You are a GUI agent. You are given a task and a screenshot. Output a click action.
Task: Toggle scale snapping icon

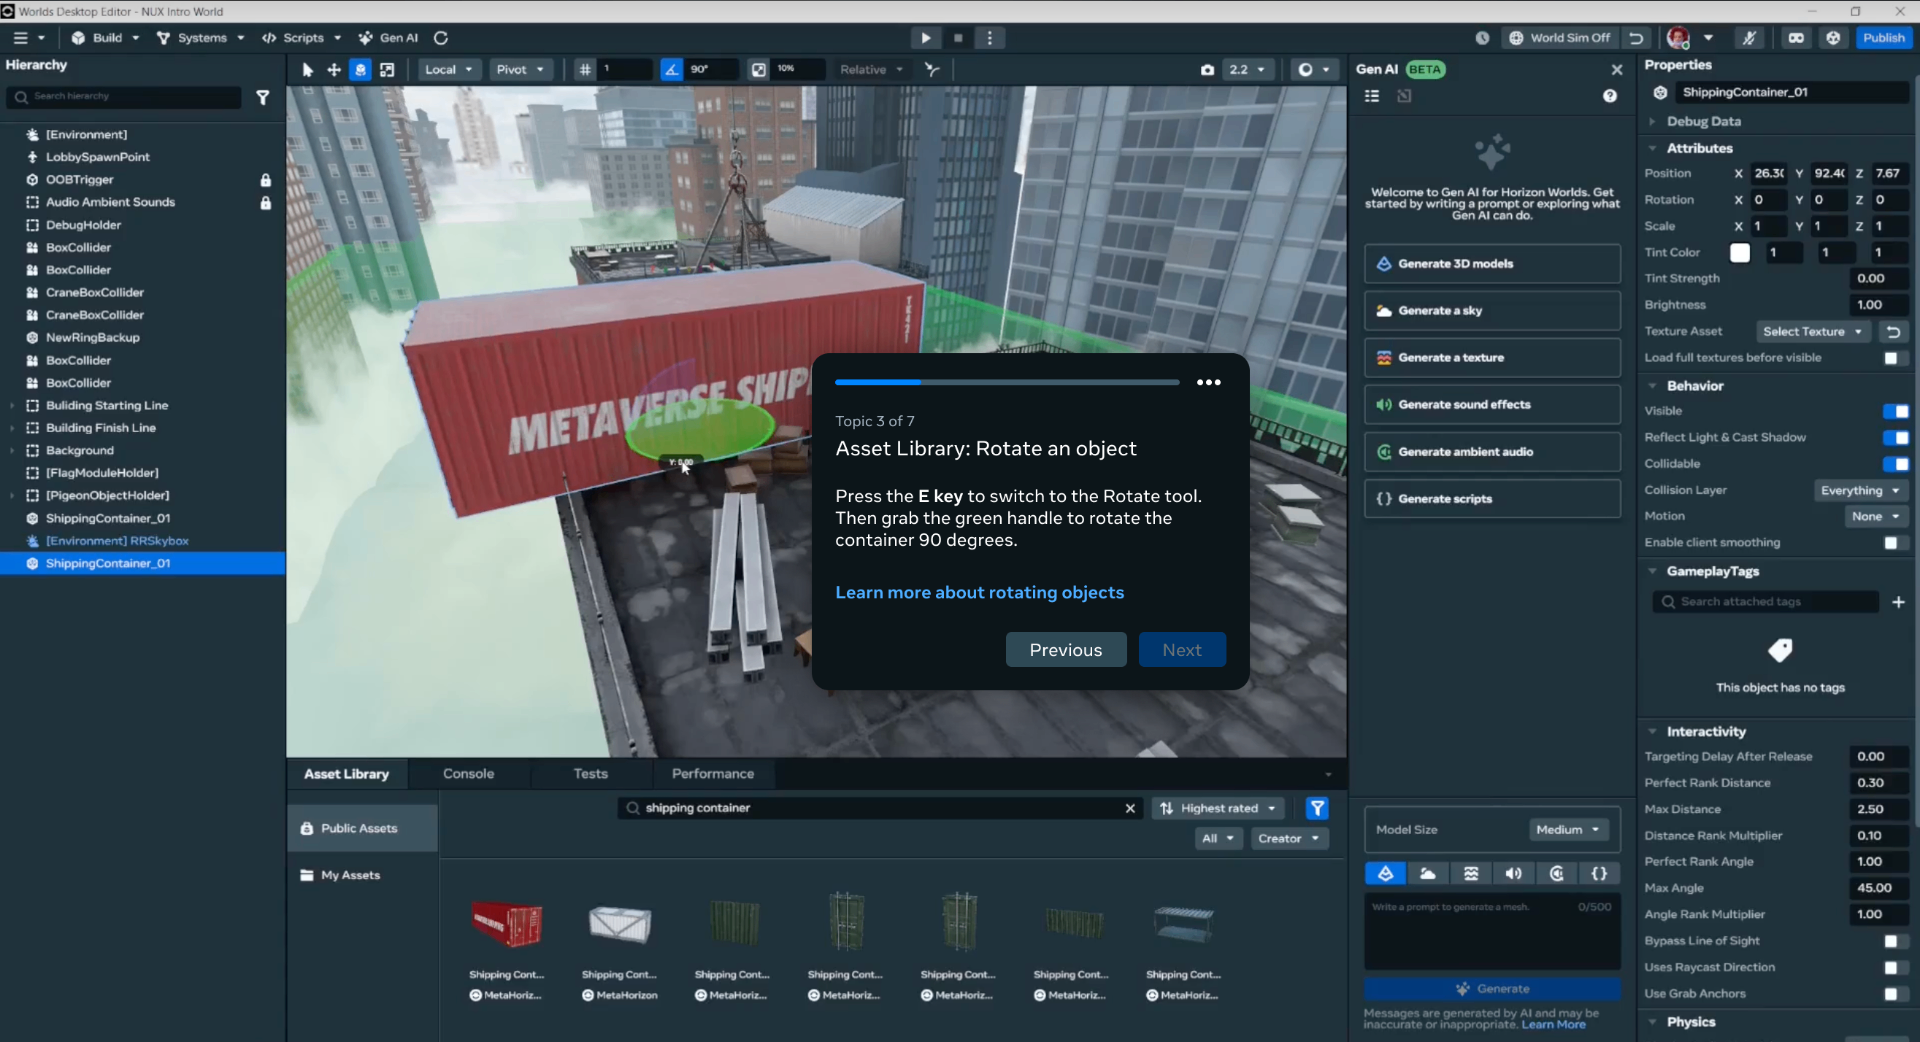point(759,70)
